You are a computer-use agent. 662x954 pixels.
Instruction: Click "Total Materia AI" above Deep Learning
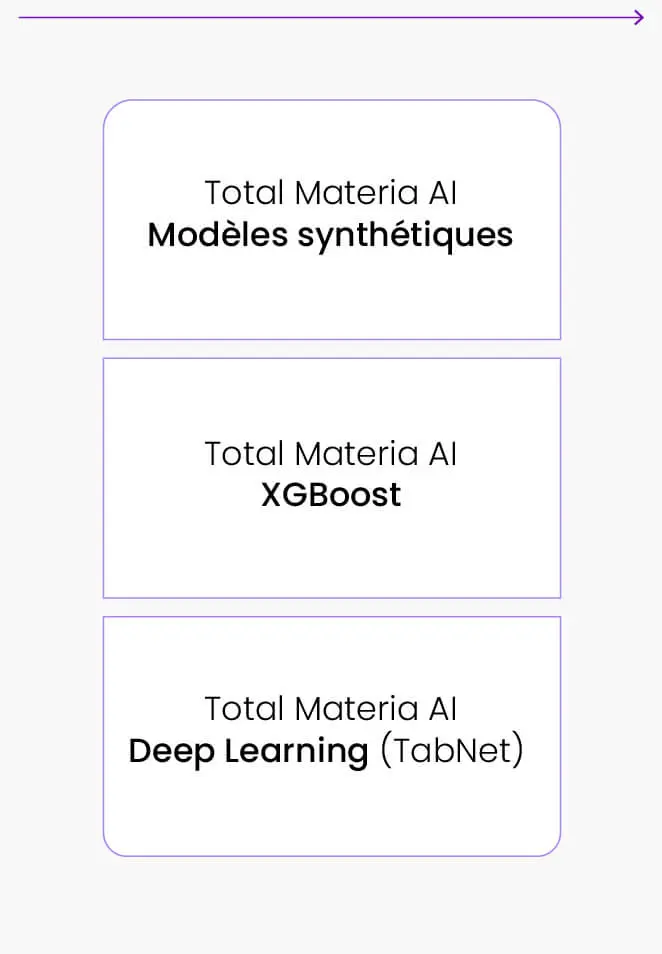[x=331, y=709]
